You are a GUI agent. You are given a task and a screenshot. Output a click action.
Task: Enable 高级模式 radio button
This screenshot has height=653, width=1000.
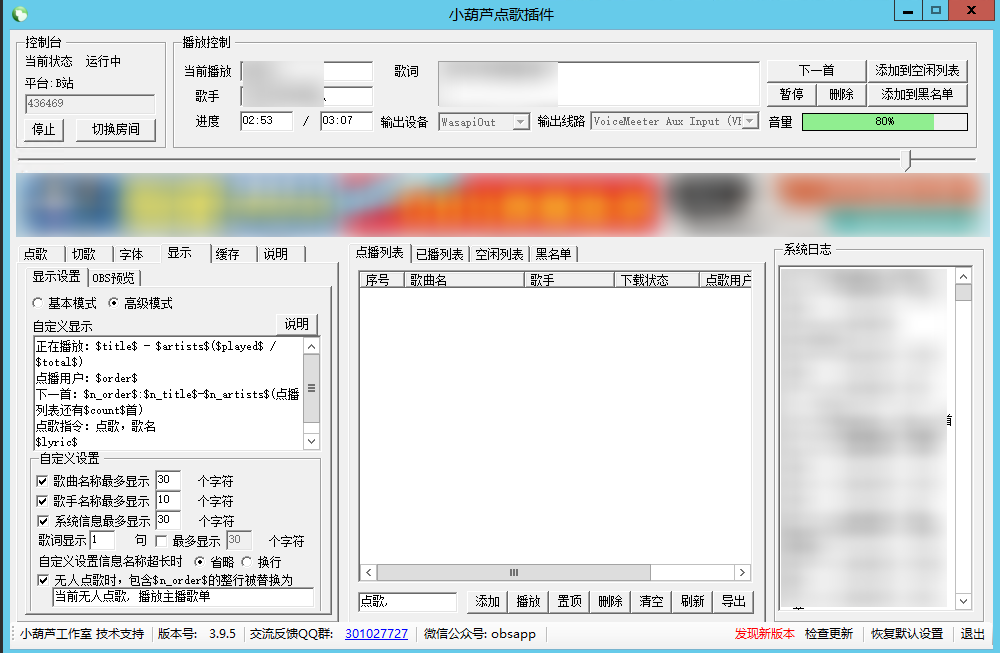click(x=114, y=303)
